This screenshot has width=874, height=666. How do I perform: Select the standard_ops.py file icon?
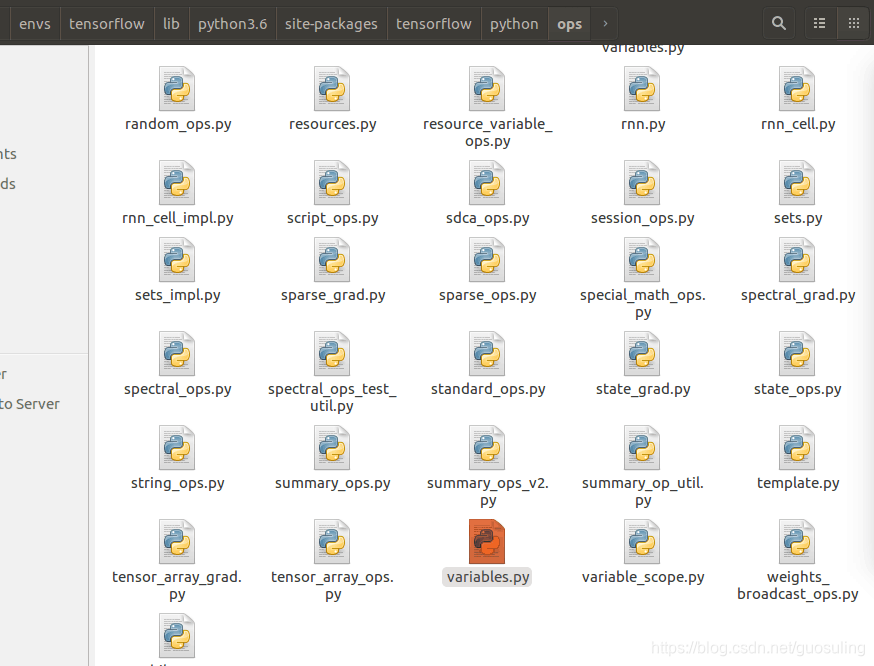point(487,354)
